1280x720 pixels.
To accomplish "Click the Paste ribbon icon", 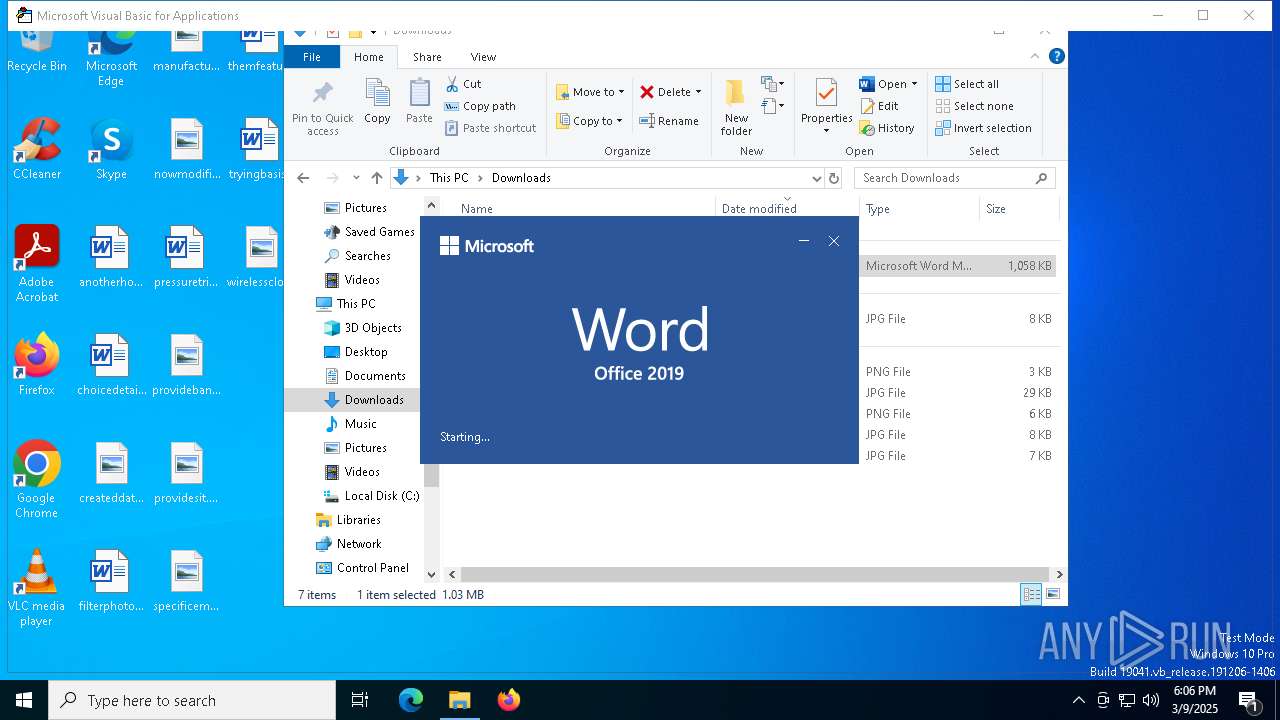I will tap(419, 102).
